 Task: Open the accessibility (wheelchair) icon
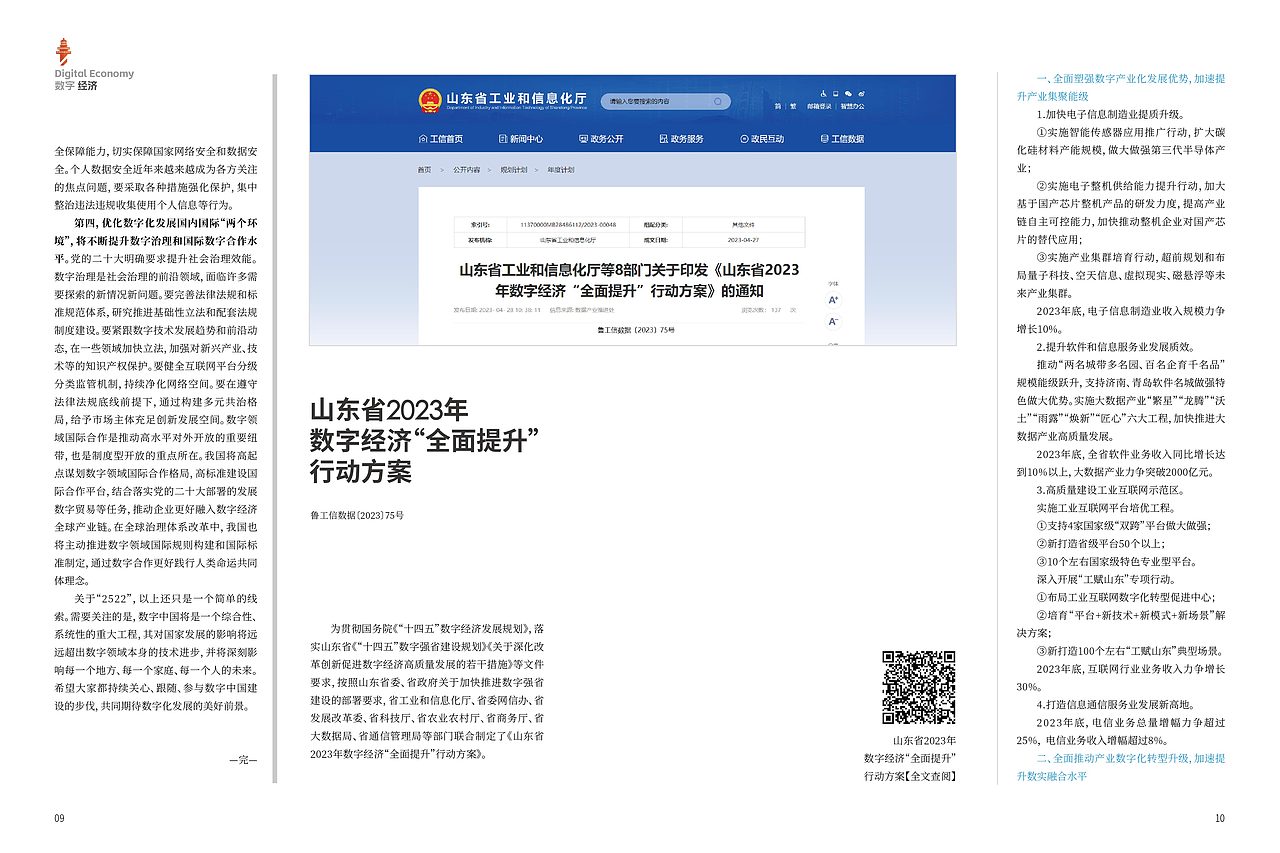coord(824,93)
